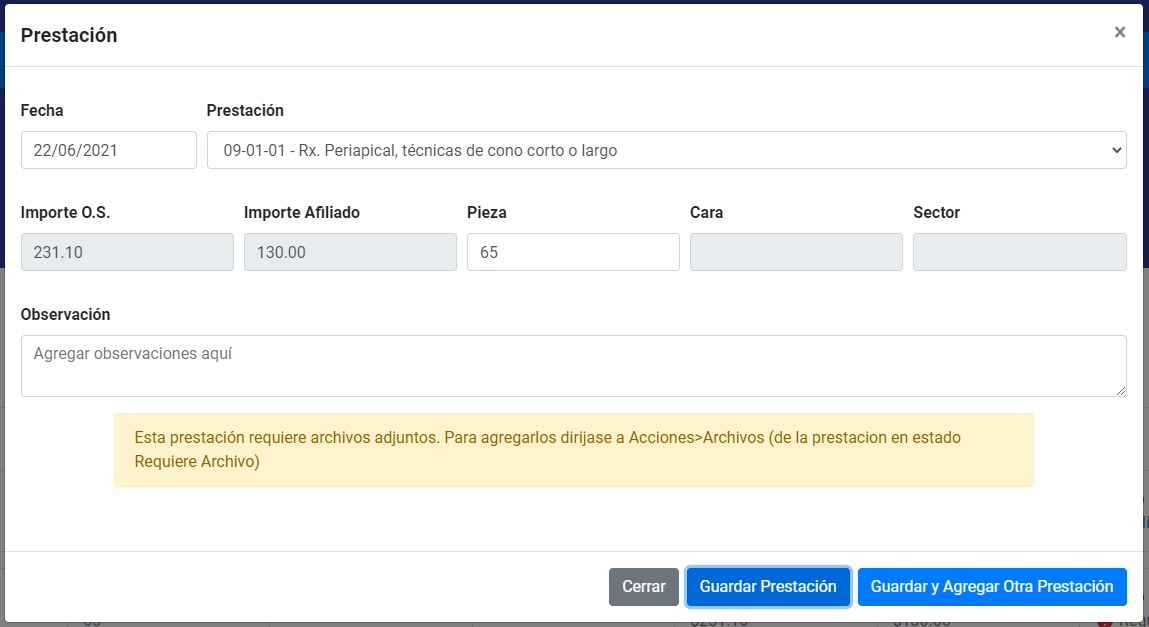Click the Observación label
Viewport: 1149px width, 627px height.
65,314
